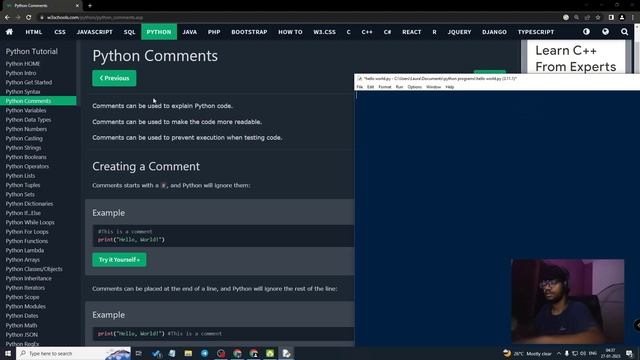
Task: Open Python Dictionaries sidebar link
Action: (29, 204)
